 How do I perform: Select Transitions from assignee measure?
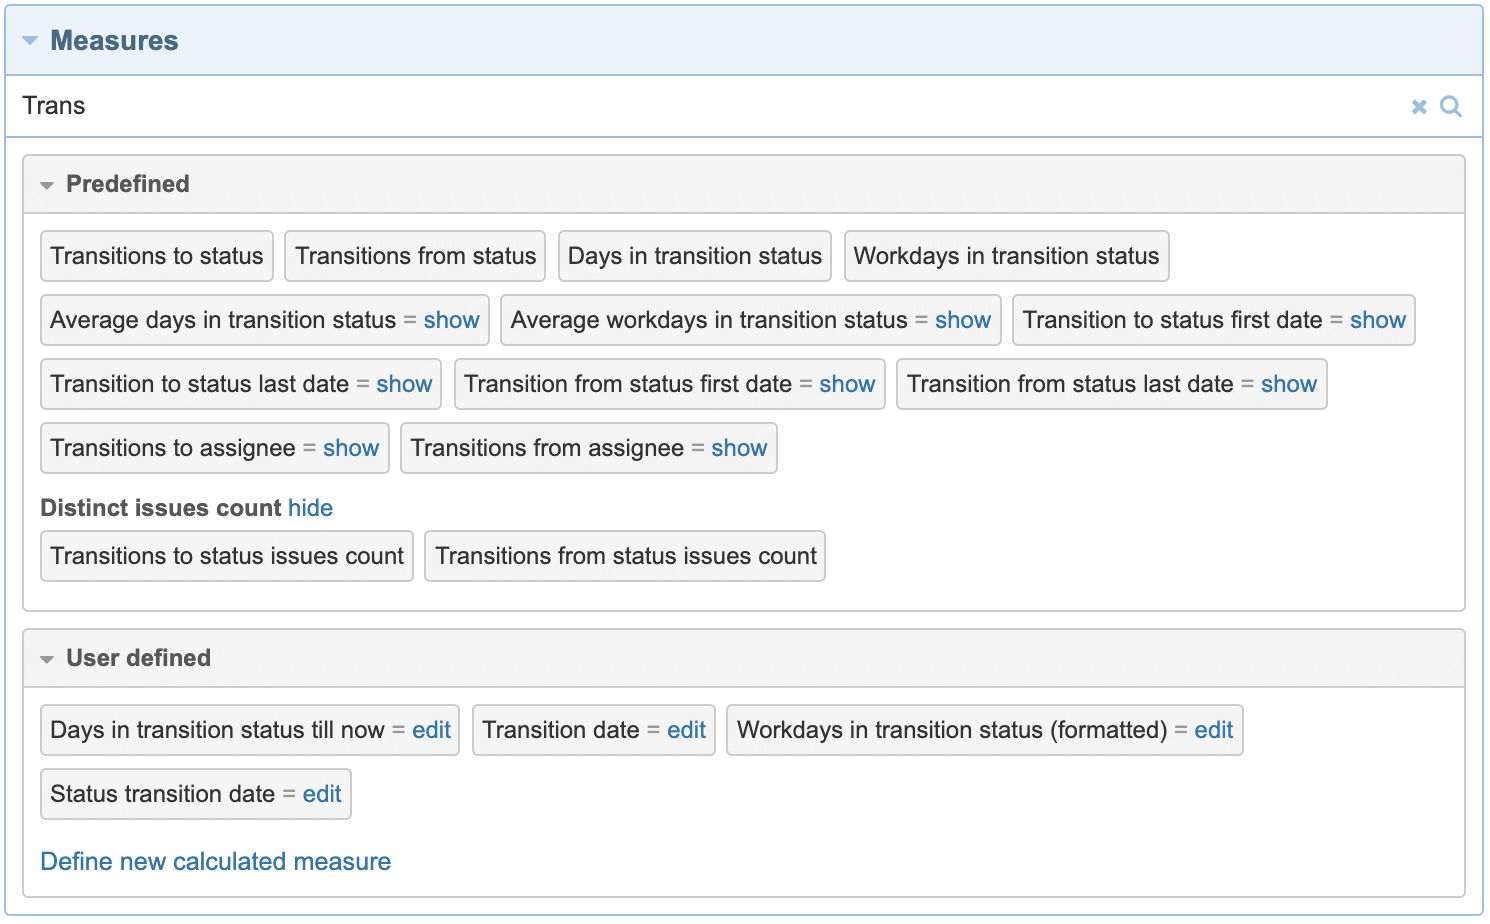(x=547, y=448)
